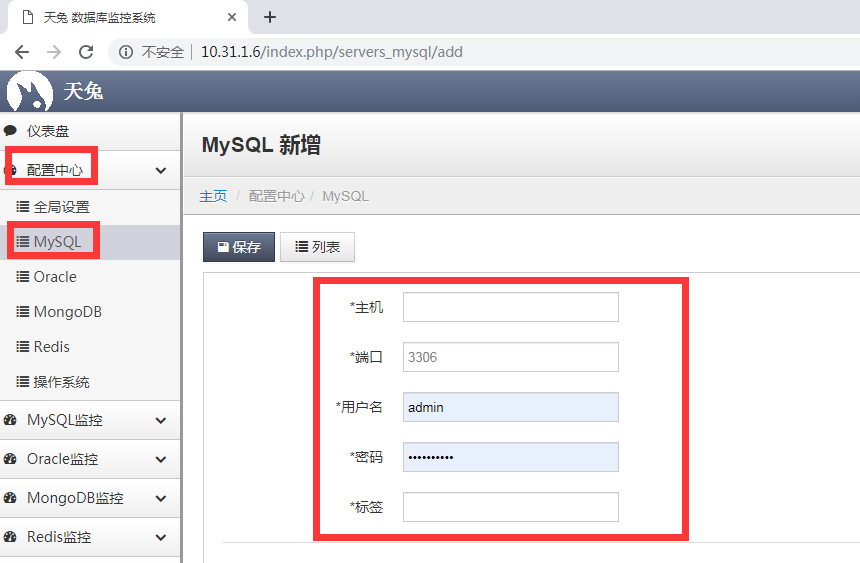
Task: Click MySQL in breadcrumb
Action: [x=346, y=196]
